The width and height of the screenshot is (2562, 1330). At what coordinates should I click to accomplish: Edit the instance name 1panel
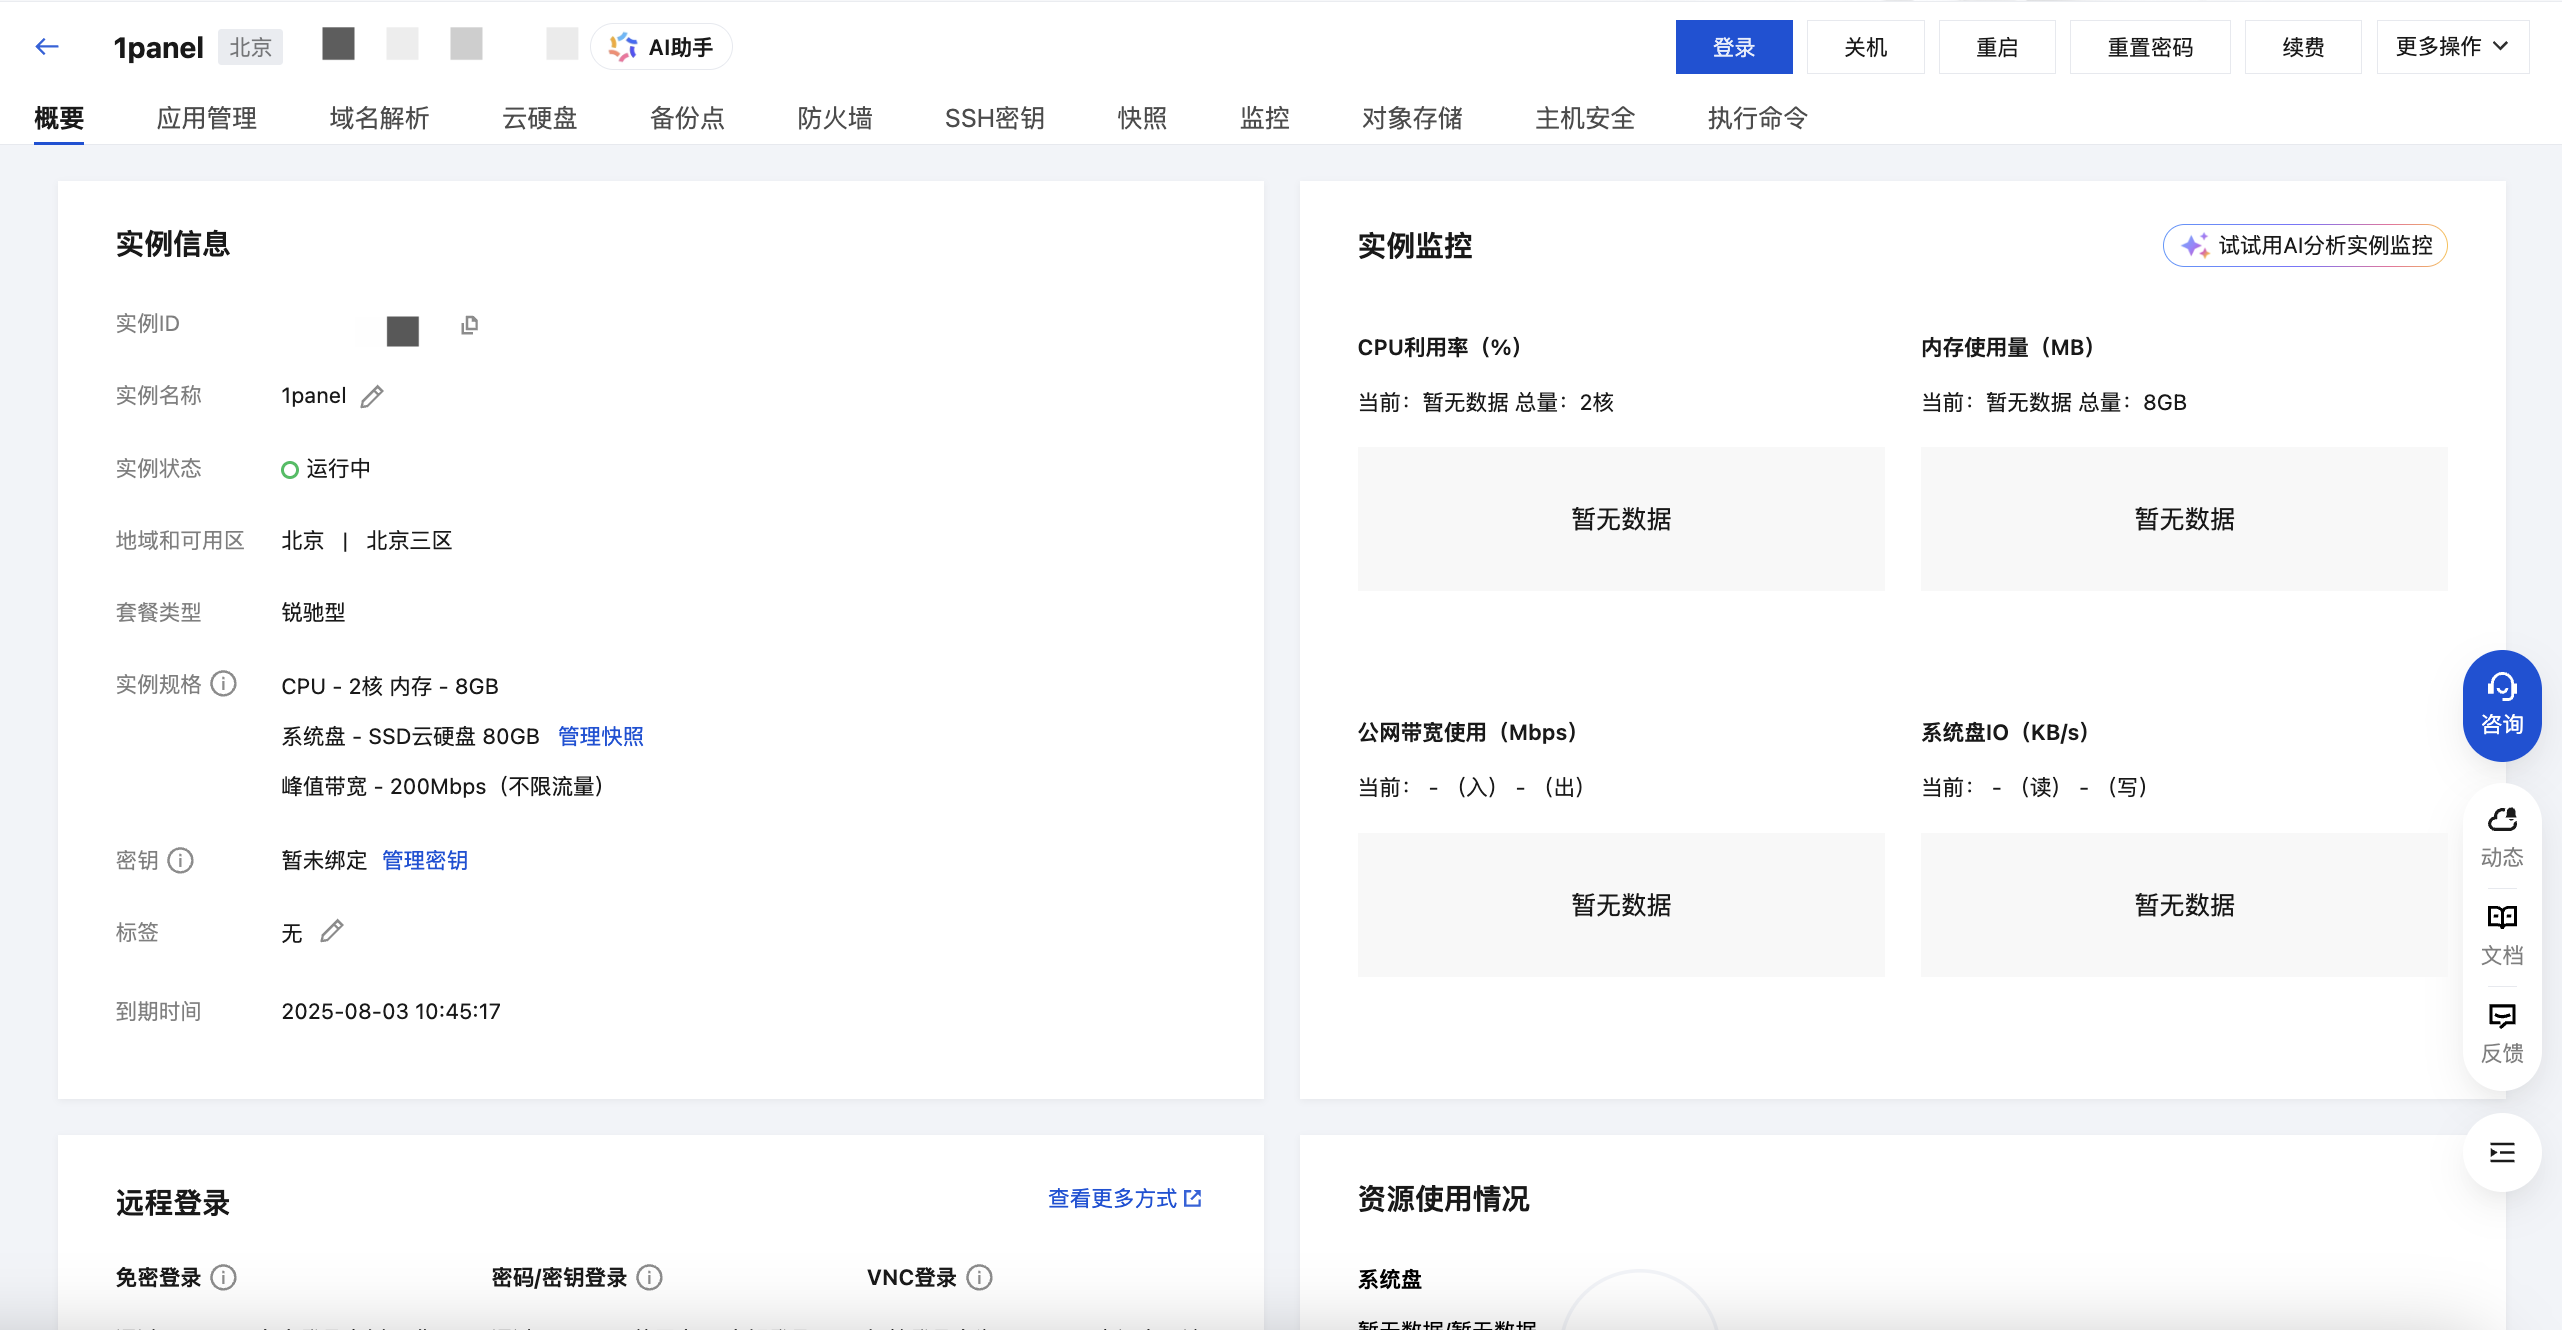(372, 397)
